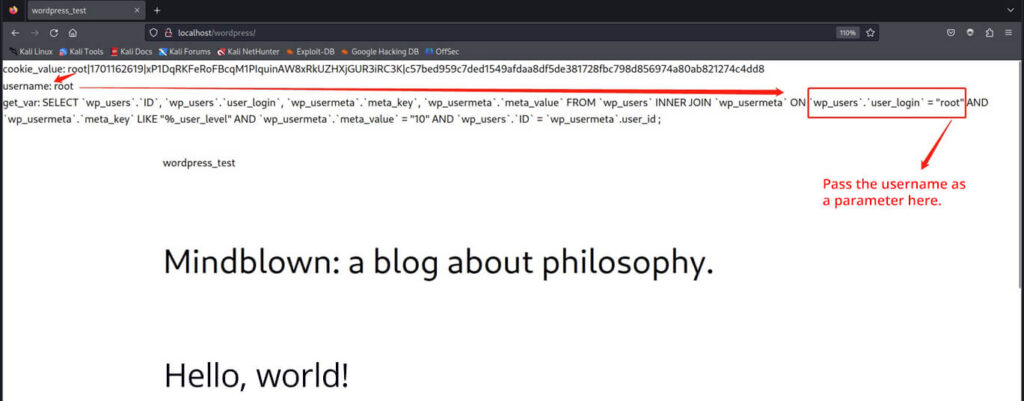Reset the 110% zoom level badge
The image size is (1024, 401).
(x=847, y=32)
